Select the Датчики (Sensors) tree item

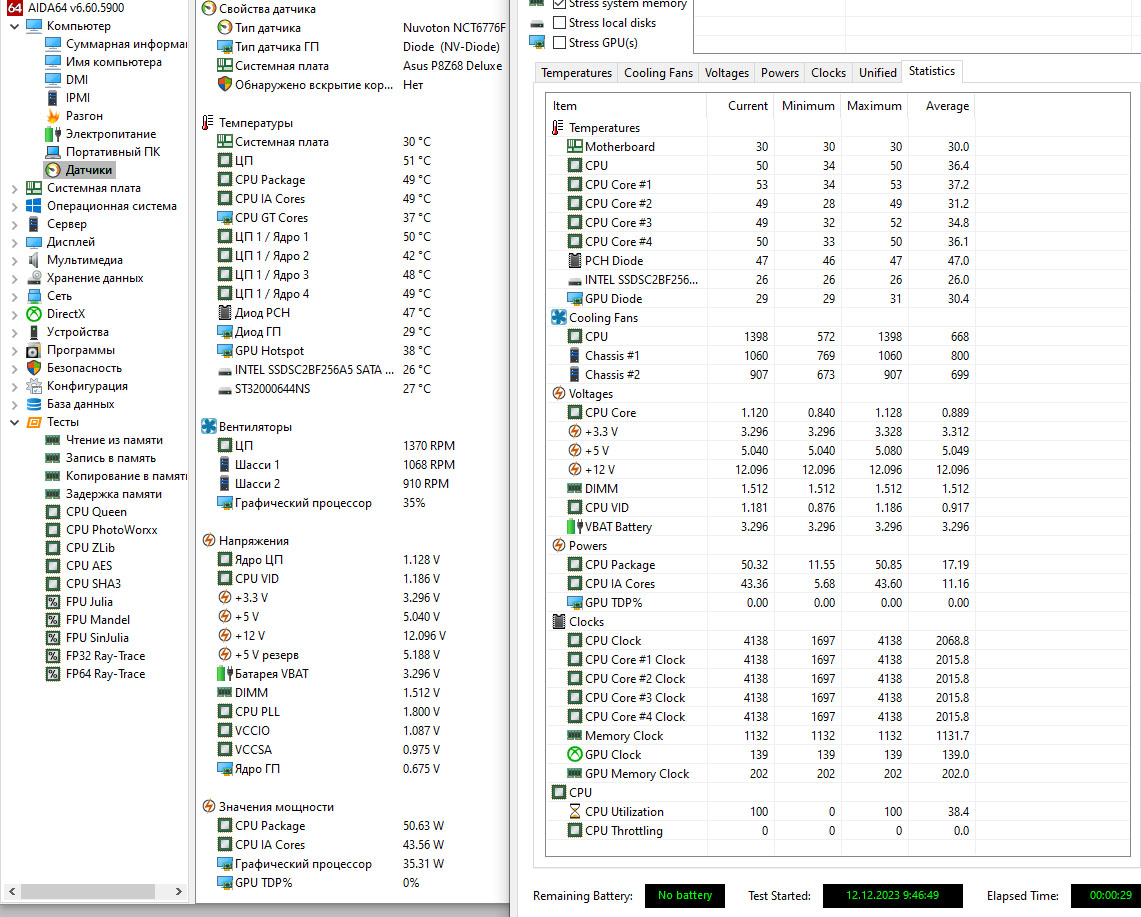point(80,170)
